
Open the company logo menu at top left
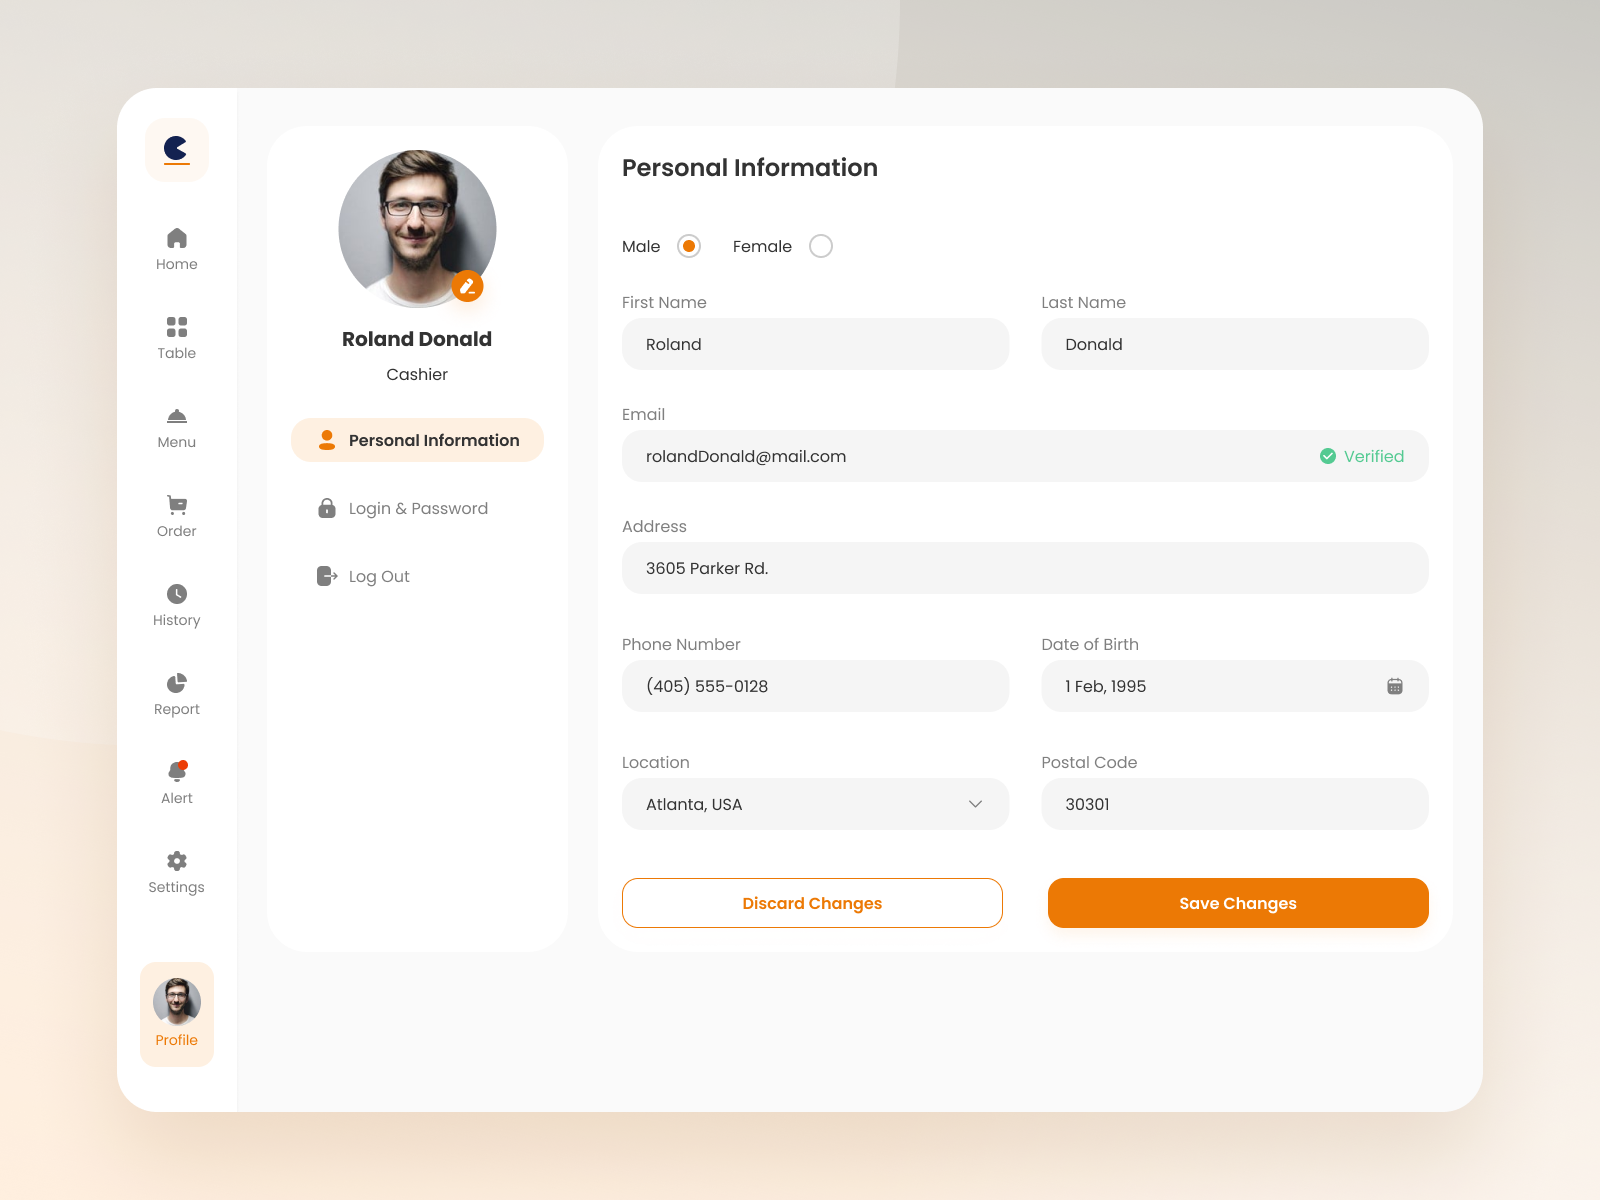176,150
